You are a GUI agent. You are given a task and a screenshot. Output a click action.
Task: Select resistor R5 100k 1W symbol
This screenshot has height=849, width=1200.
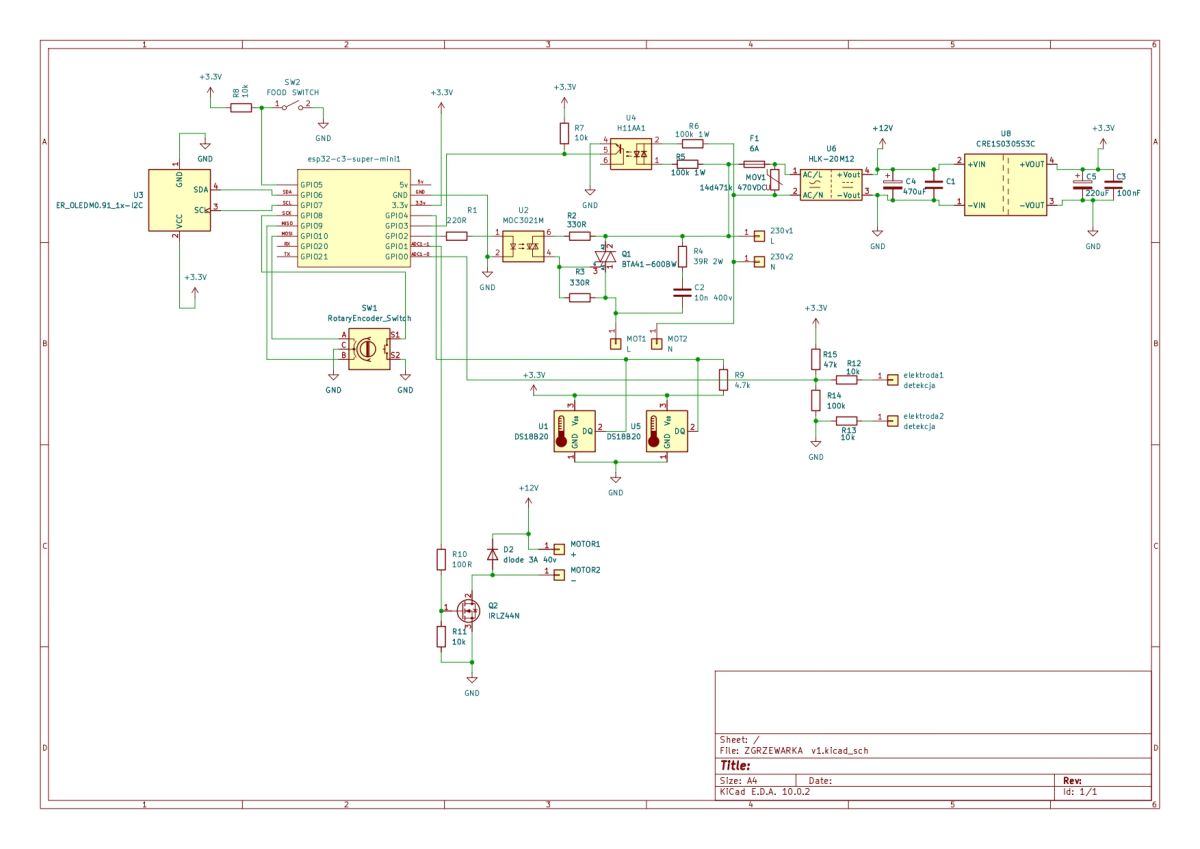687,163
